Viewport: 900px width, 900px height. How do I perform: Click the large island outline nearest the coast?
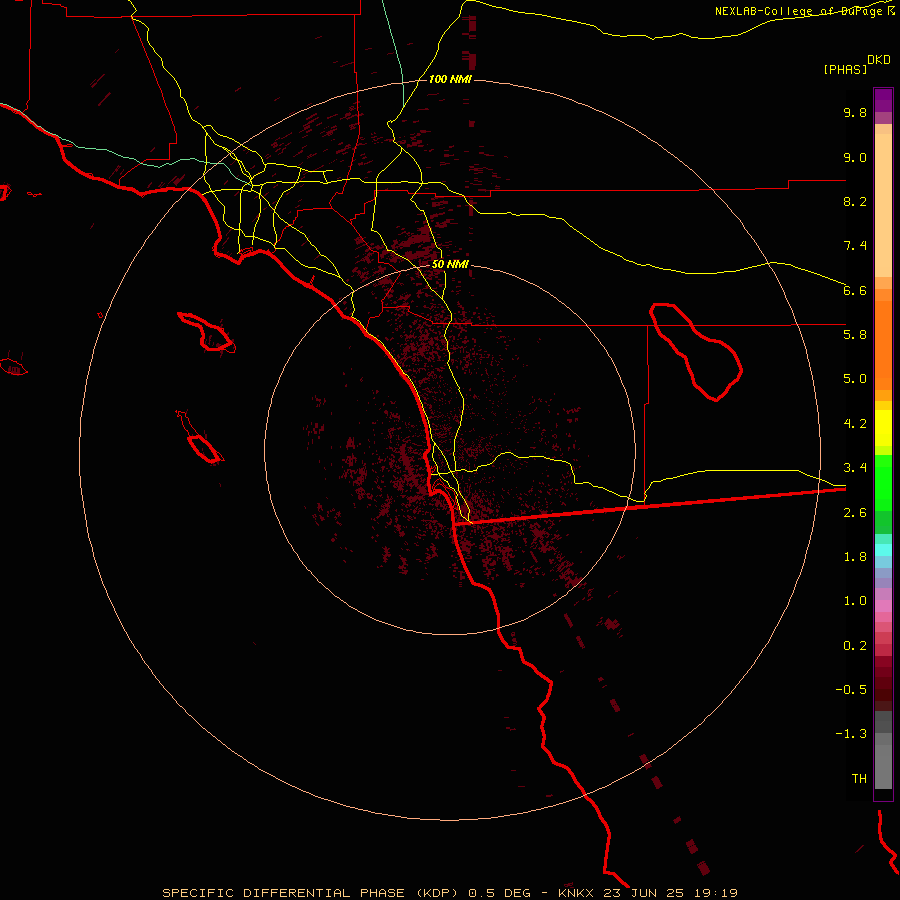[207, 332]
